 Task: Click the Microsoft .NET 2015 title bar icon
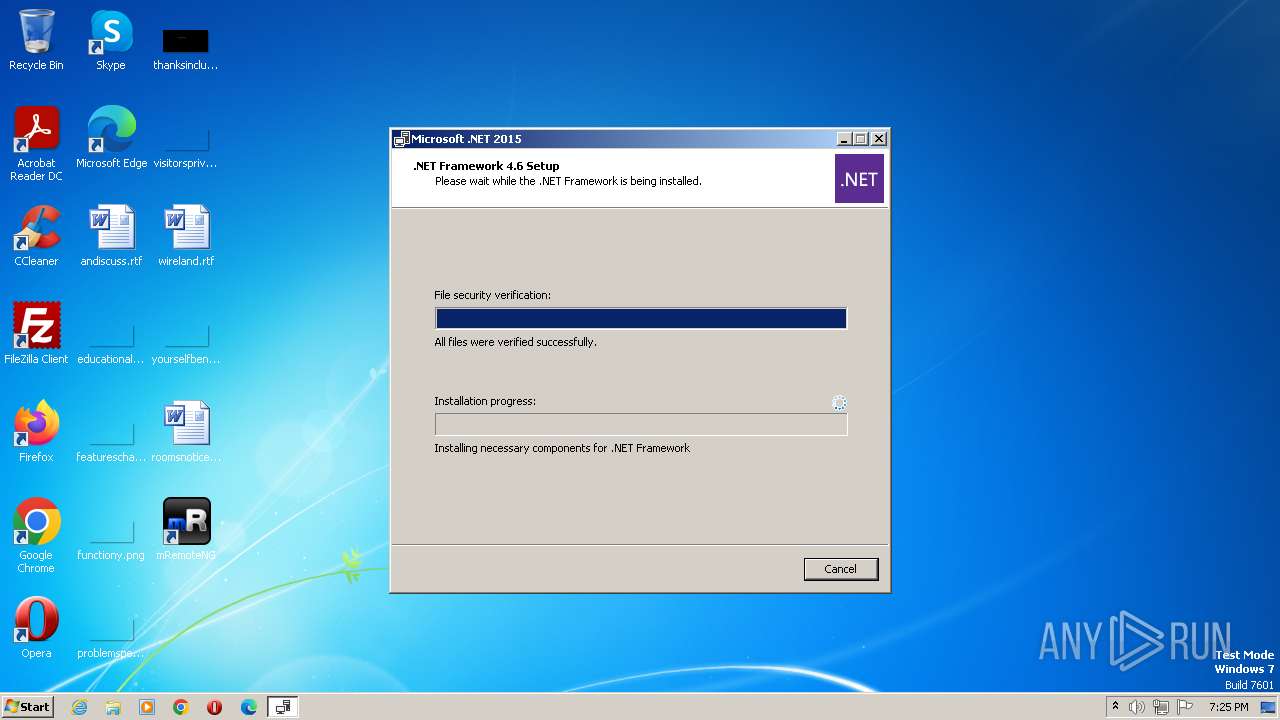(x=402, y=139)
